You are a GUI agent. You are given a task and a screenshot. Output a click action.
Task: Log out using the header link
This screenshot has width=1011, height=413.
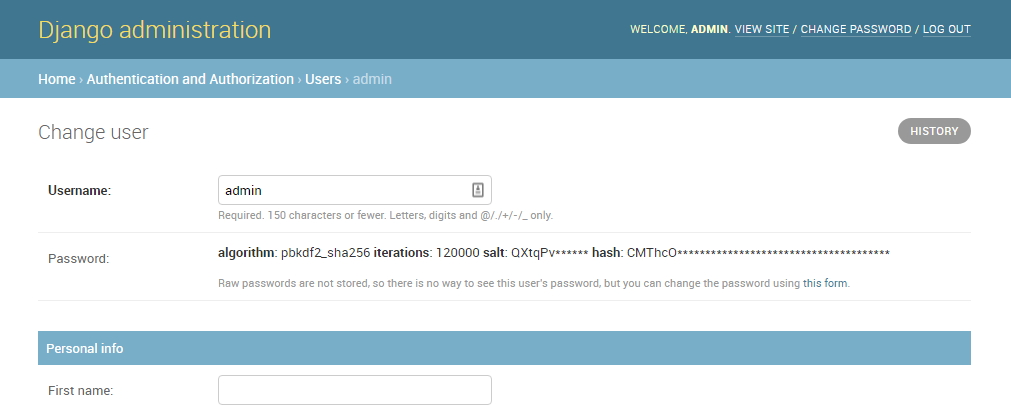click(x=946, y=30)
